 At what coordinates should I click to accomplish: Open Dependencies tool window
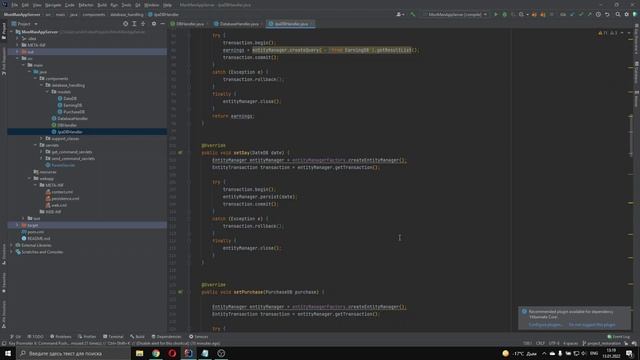pyautogui.click(x=166, y=337)
